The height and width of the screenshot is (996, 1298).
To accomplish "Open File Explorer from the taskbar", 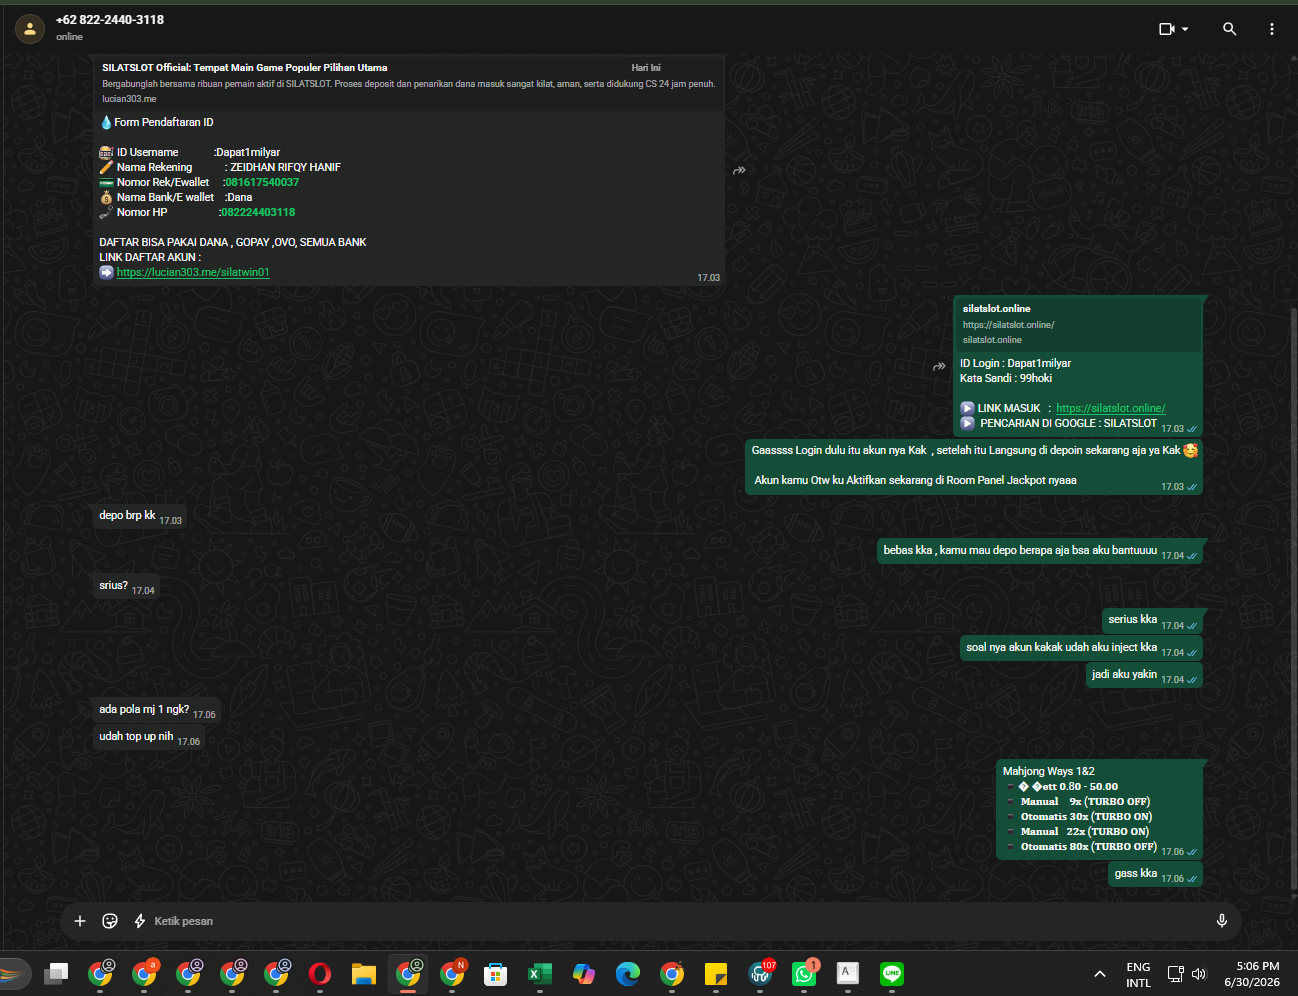I will coord(364,973).
